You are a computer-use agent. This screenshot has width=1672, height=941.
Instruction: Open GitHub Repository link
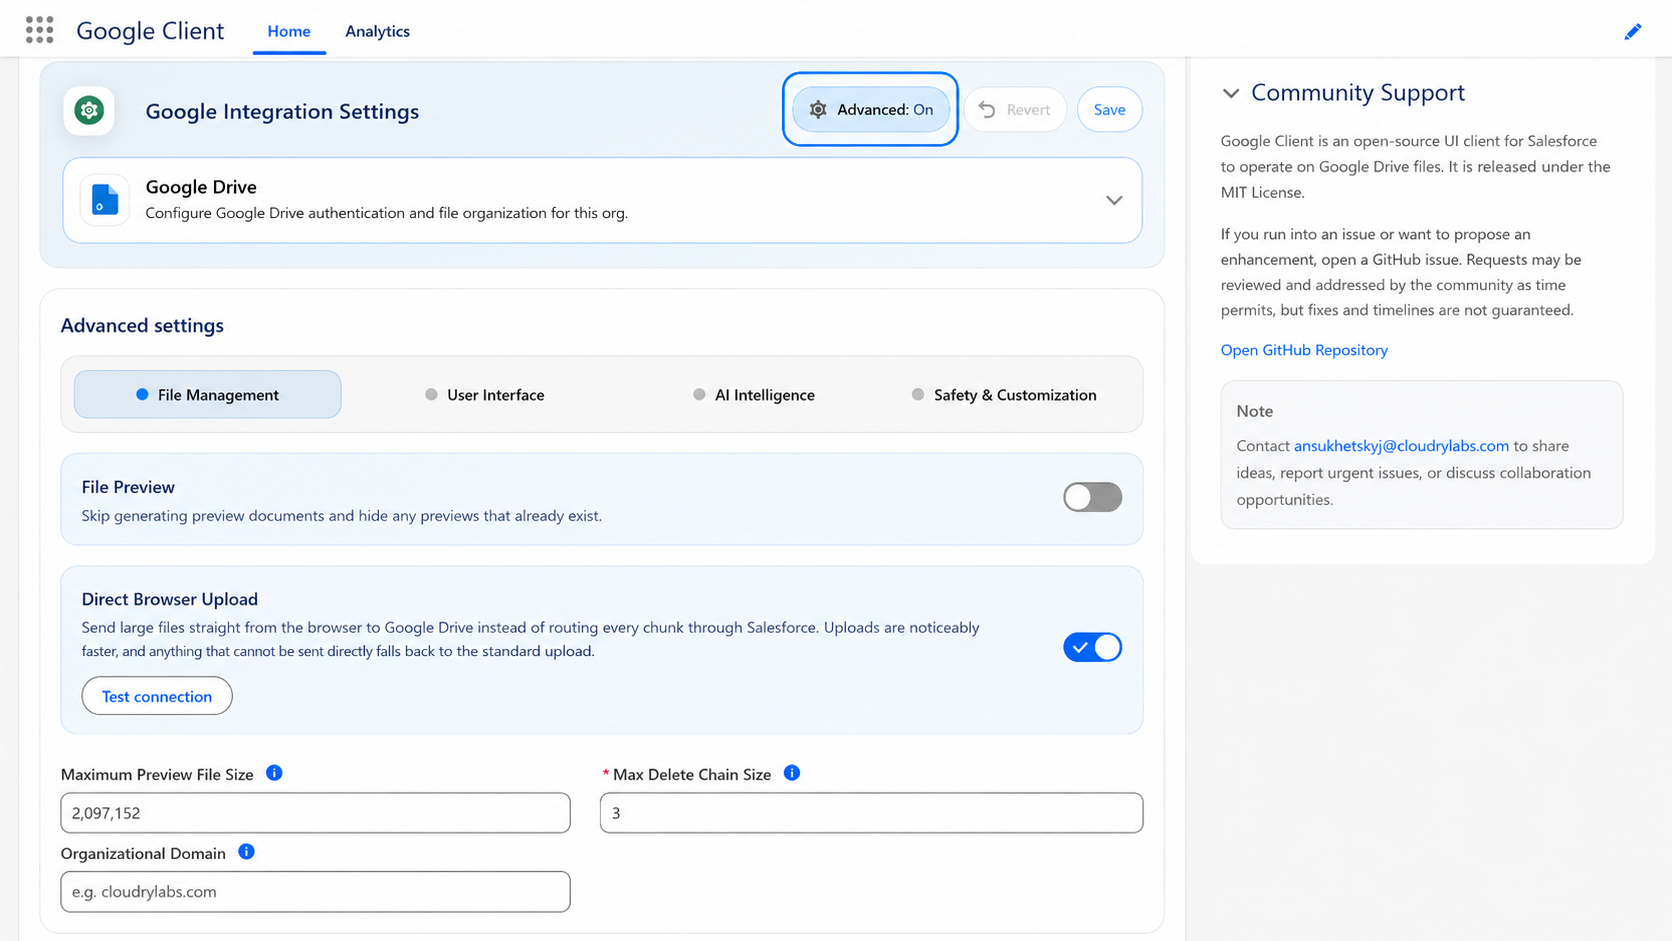[x=1304, y=350]
